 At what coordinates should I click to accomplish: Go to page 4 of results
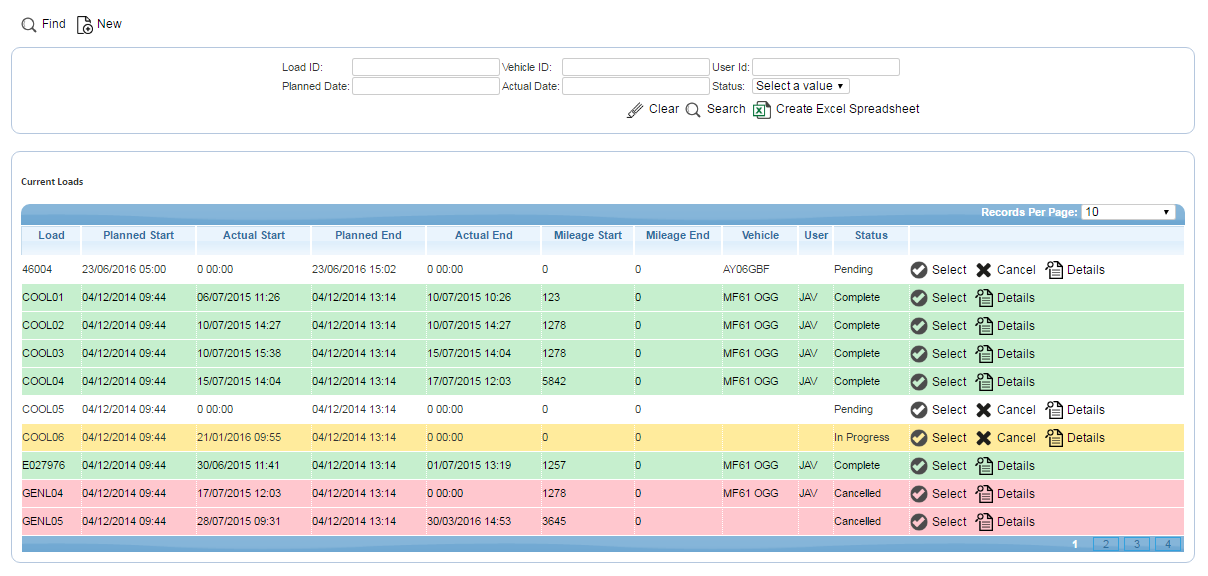1168,544
